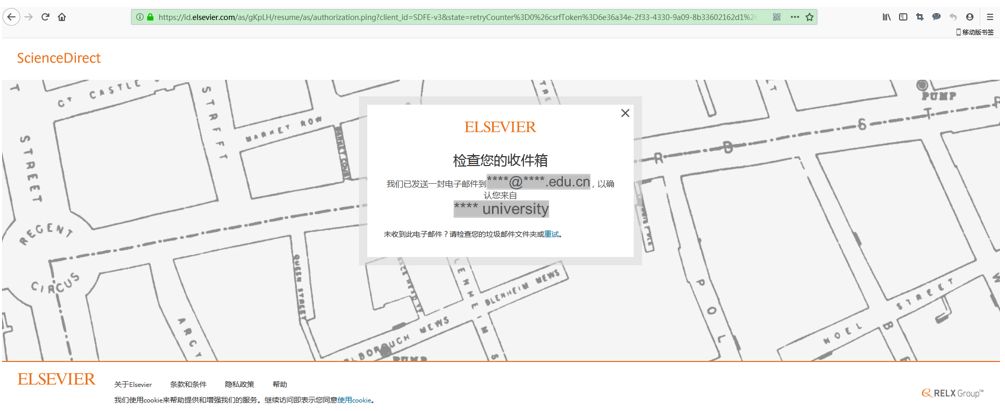Reload the current page
The width and height of the screenshot is (1005, 411).
[x=45, y=17]
